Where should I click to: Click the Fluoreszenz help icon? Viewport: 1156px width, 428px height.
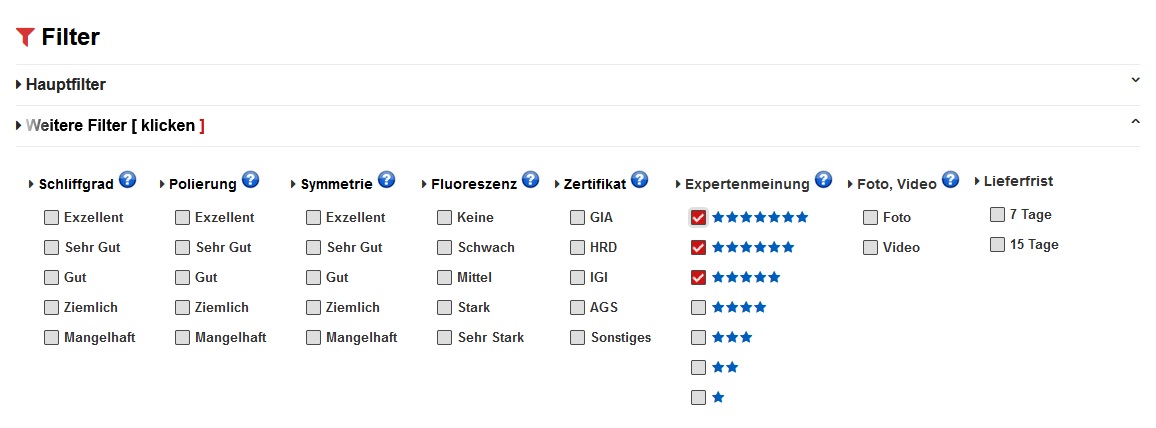(x=530, y=180)
